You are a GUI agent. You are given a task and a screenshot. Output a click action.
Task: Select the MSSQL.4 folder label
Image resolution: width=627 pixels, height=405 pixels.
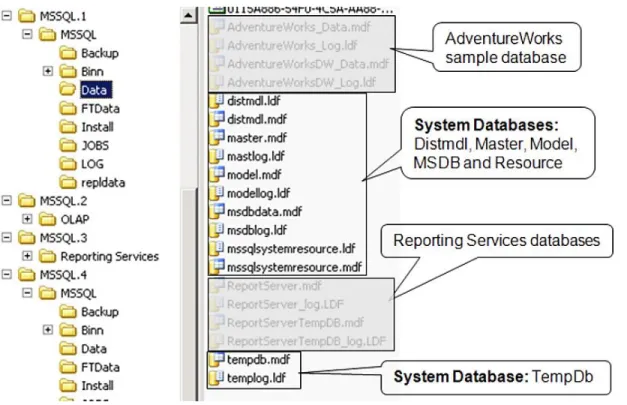pos(63,275)
